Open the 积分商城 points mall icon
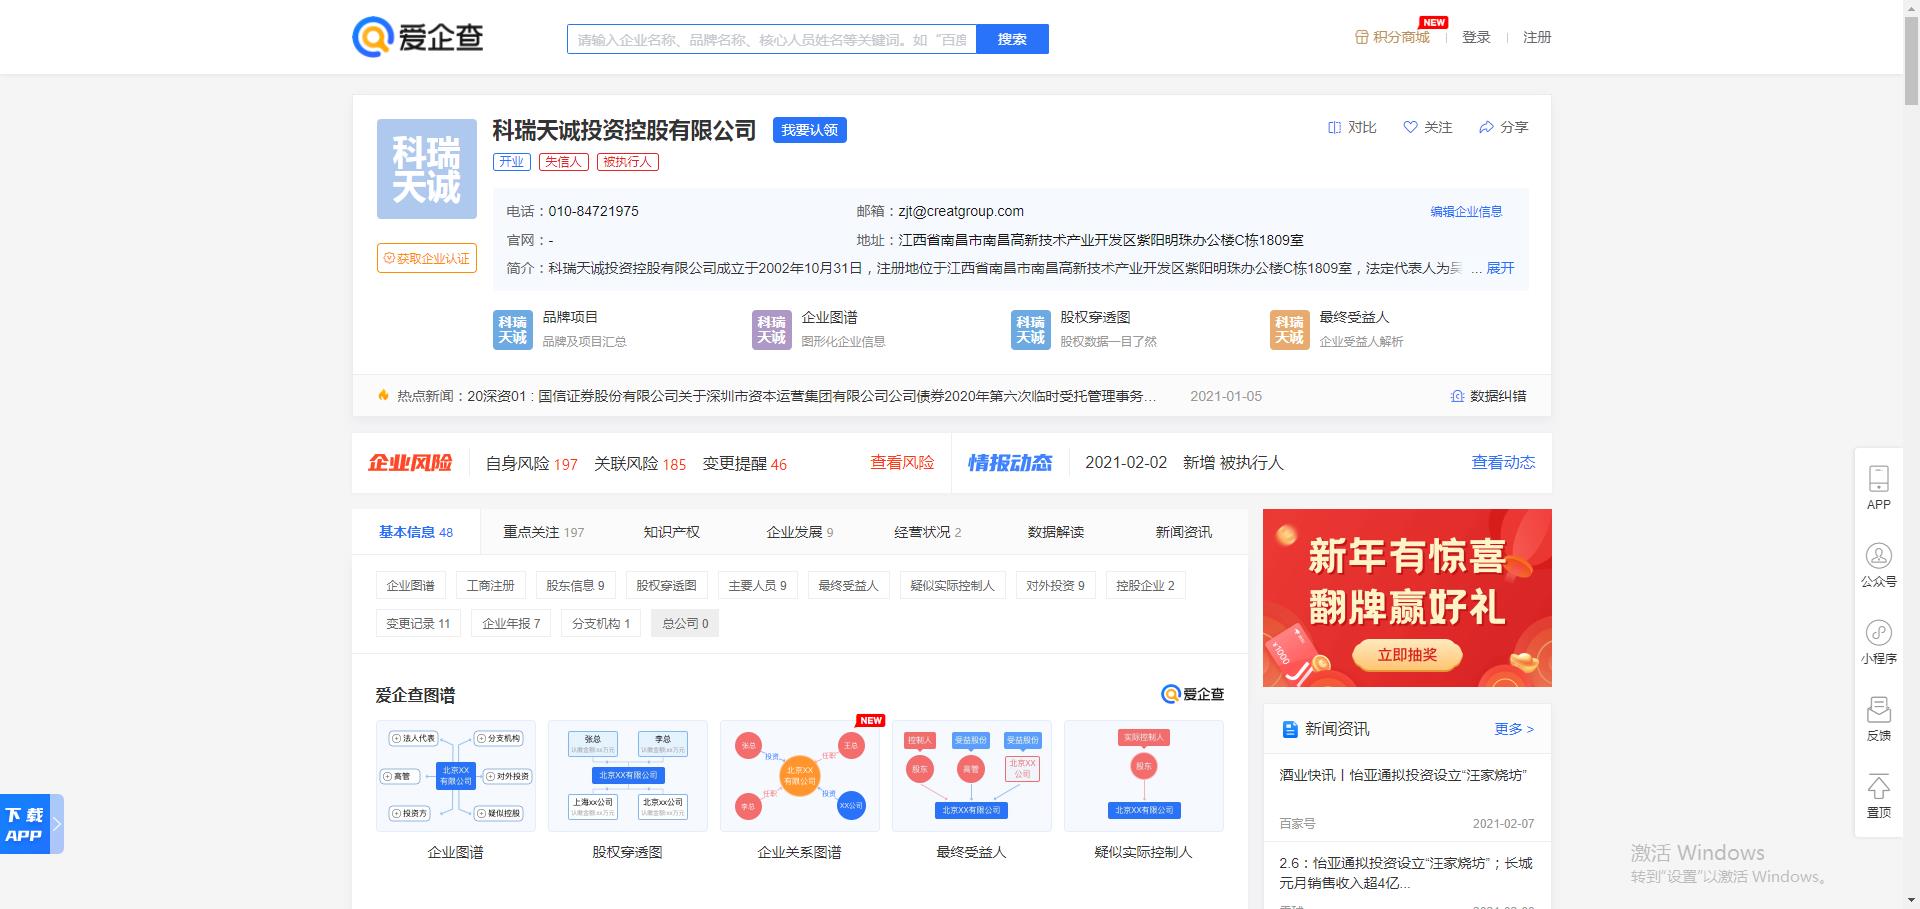Screen dimensions: 1920x909 point(1361,37)
